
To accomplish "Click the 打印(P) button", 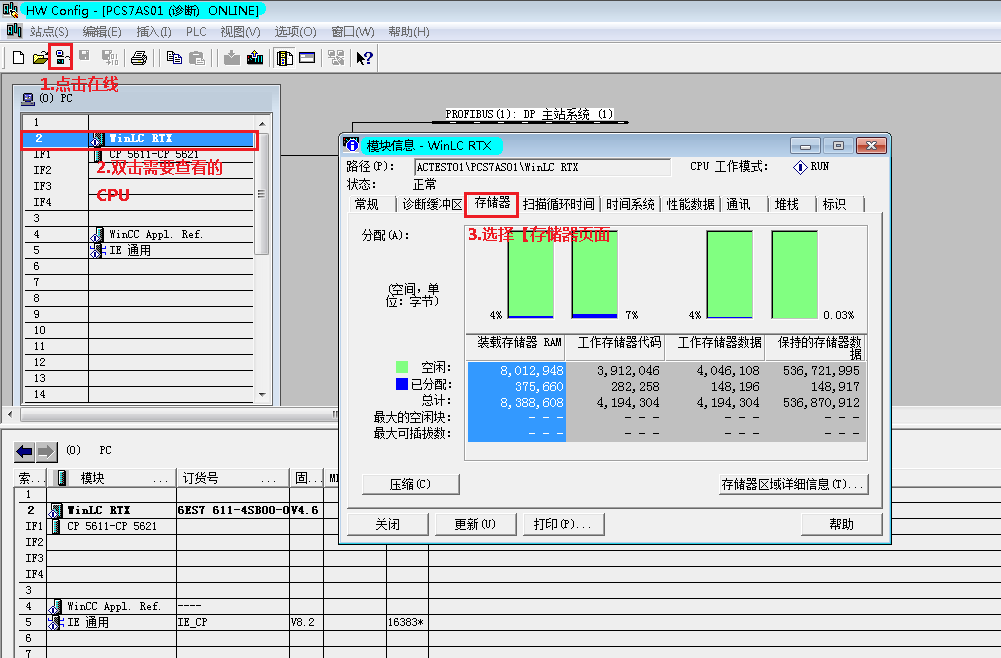I will tap(563, 524).
